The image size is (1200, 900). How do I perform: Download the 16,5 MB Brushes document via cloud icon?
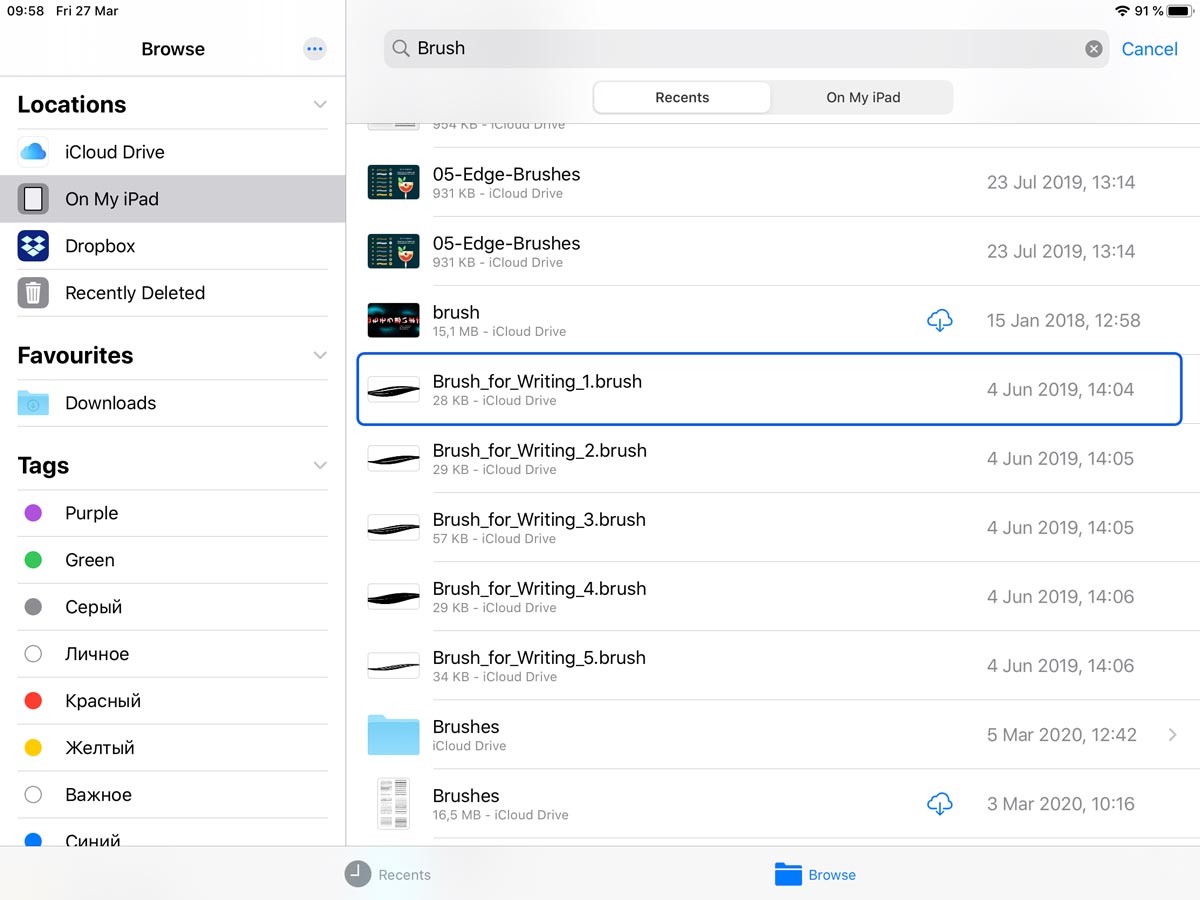[x=939, y=803]
